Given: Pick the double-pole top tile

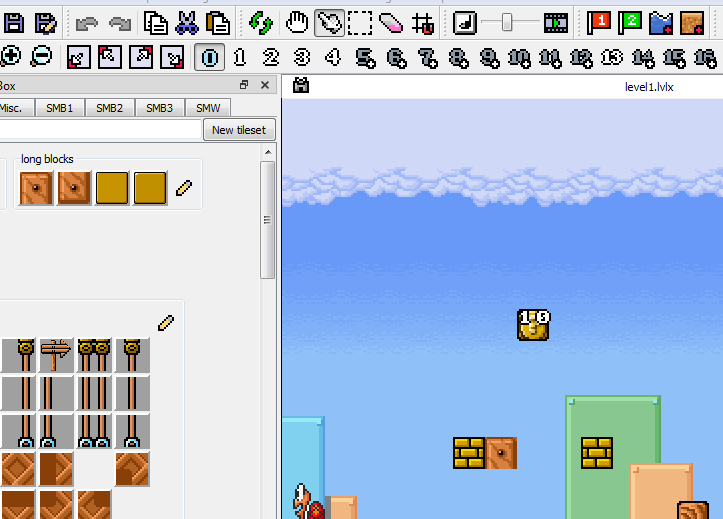Looking at the screenshot, I should 94,355.
